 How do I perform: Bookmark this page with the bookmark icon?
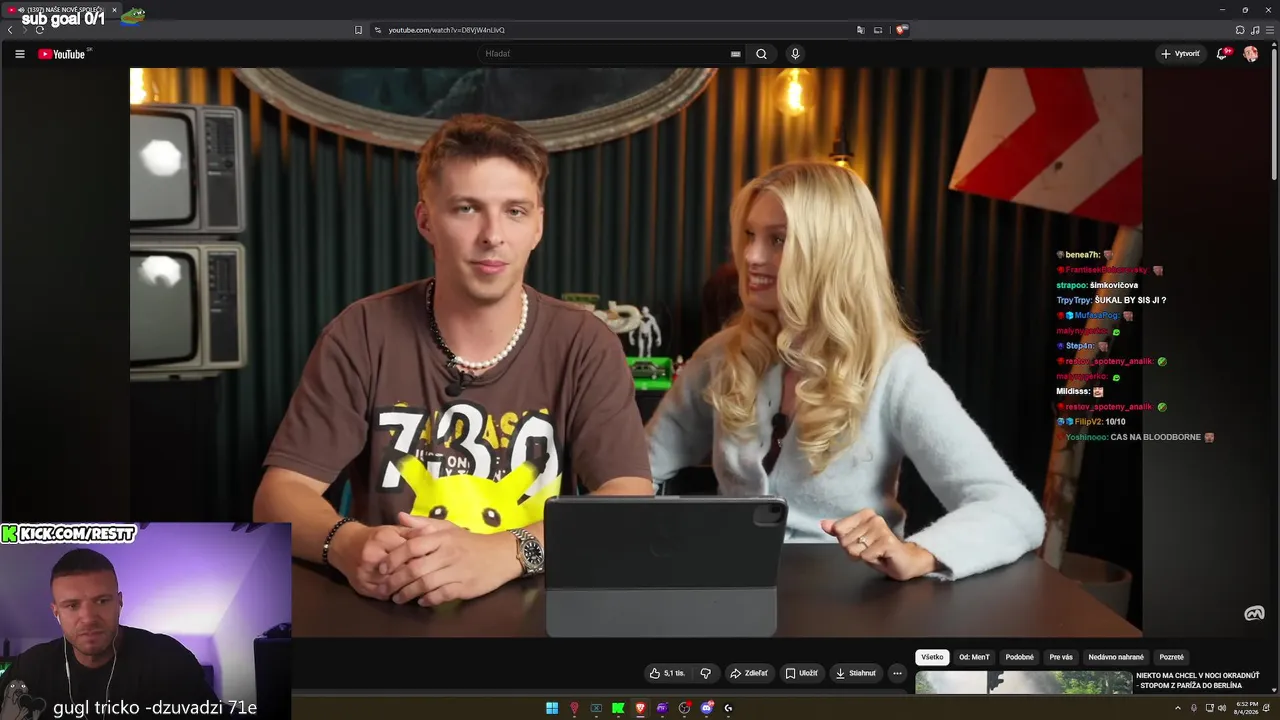358,30
